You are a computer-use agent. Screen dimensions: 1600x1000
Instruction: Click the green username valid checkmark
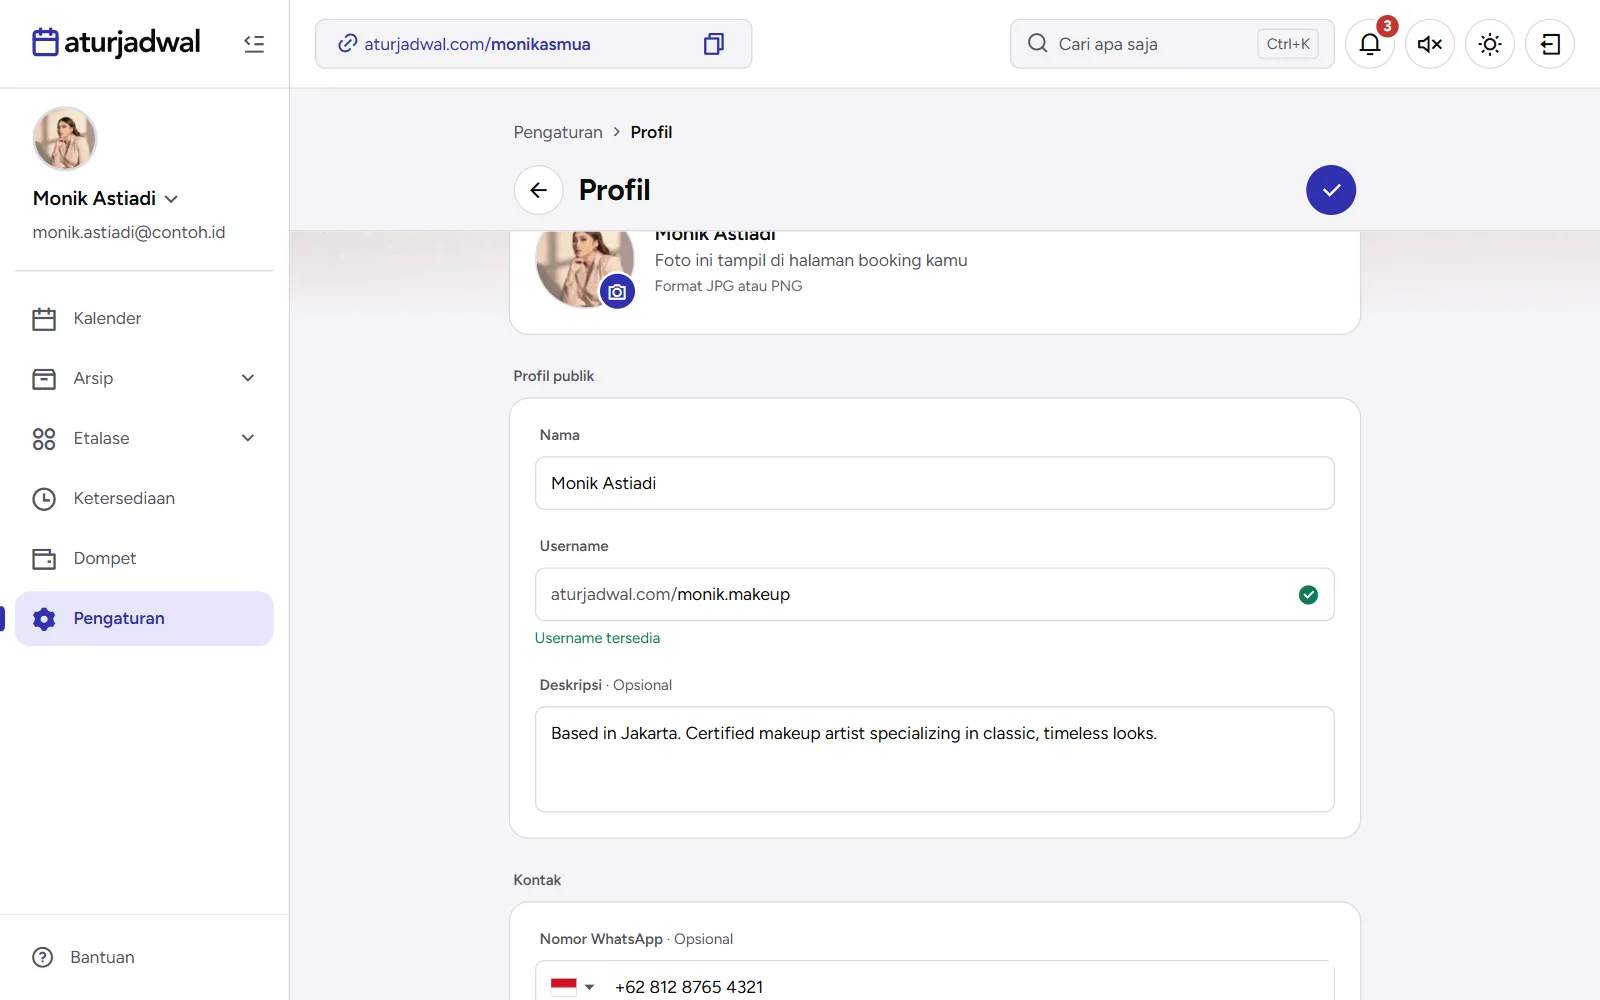[x=1308, y=595]
